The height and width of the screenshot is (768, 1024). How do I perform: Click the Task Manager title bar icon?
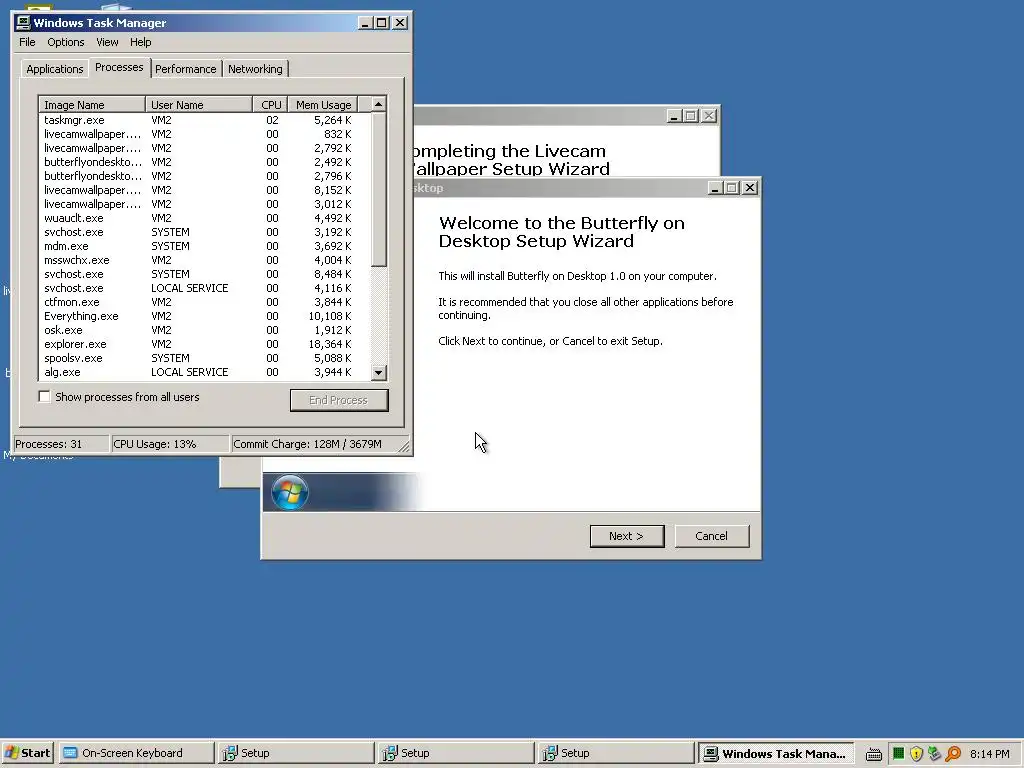23,23
